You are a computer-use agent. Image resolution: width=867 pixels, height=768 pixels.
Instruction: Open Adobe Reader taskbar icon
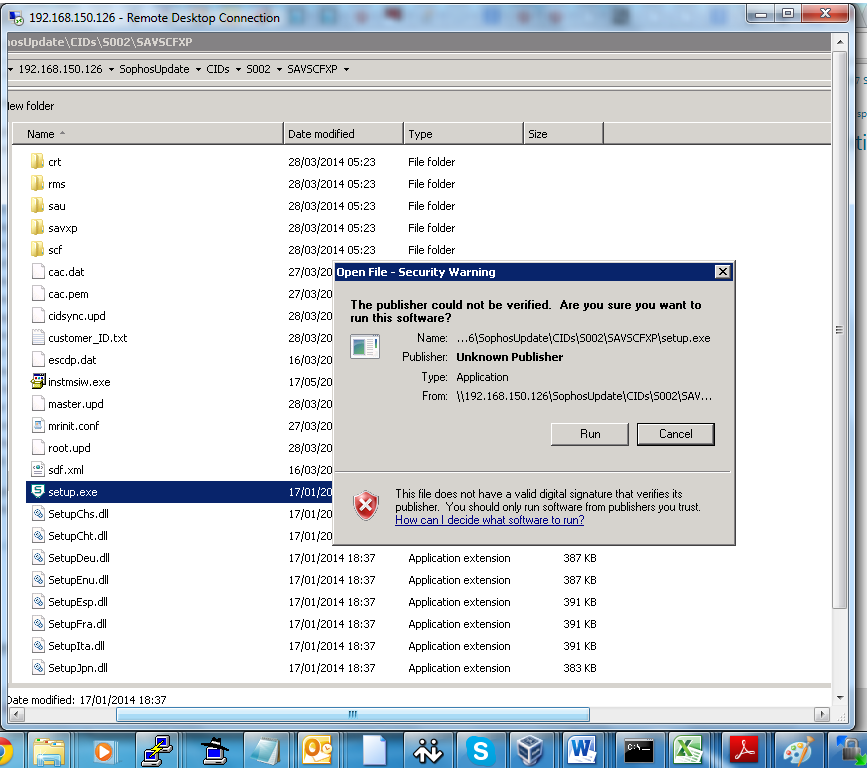(744, 751)
